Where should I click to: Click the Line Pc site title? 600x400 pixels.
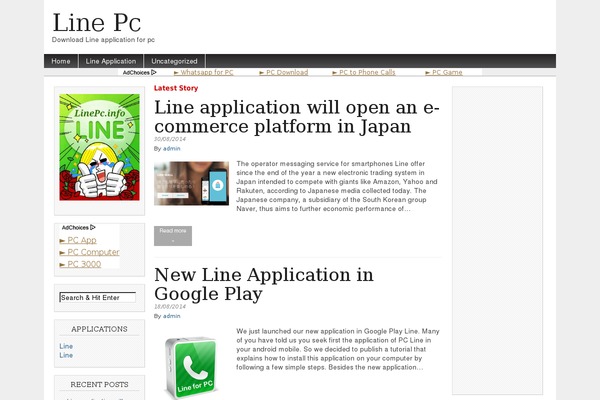(x=97, y=23)
